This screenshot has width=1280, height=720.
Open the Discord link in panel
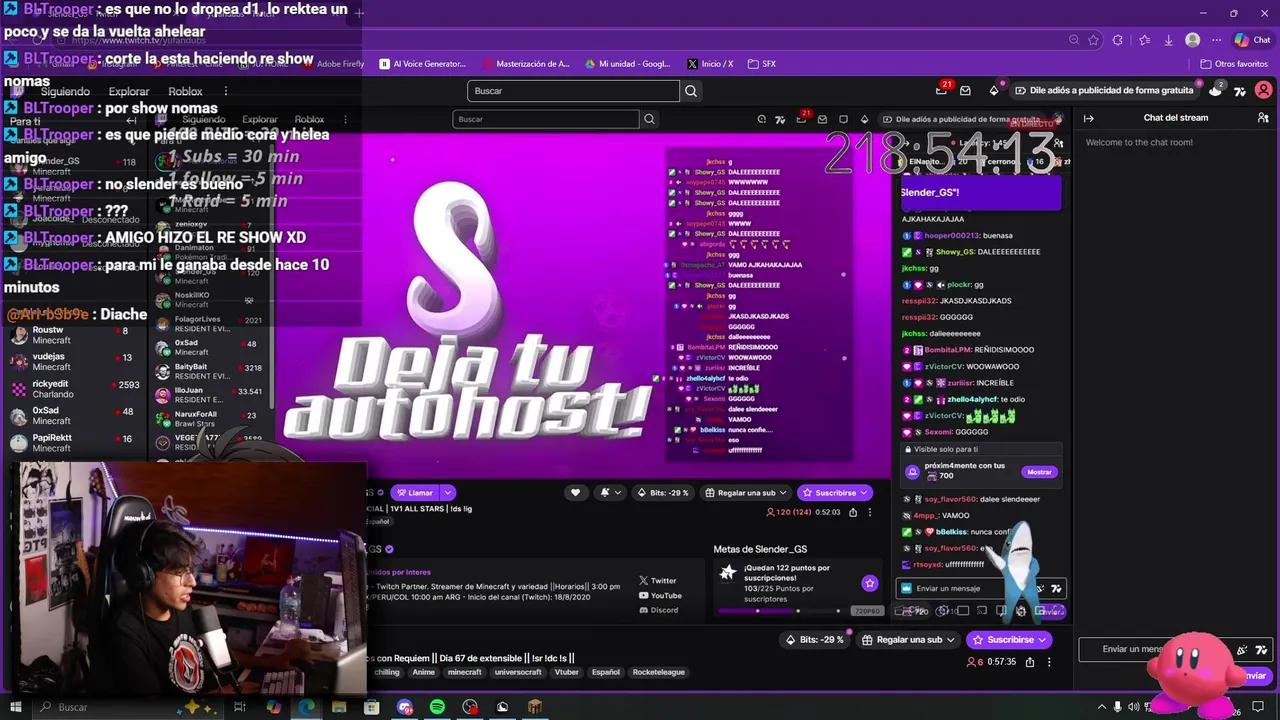pyautogui.click(x=659, y=610)
